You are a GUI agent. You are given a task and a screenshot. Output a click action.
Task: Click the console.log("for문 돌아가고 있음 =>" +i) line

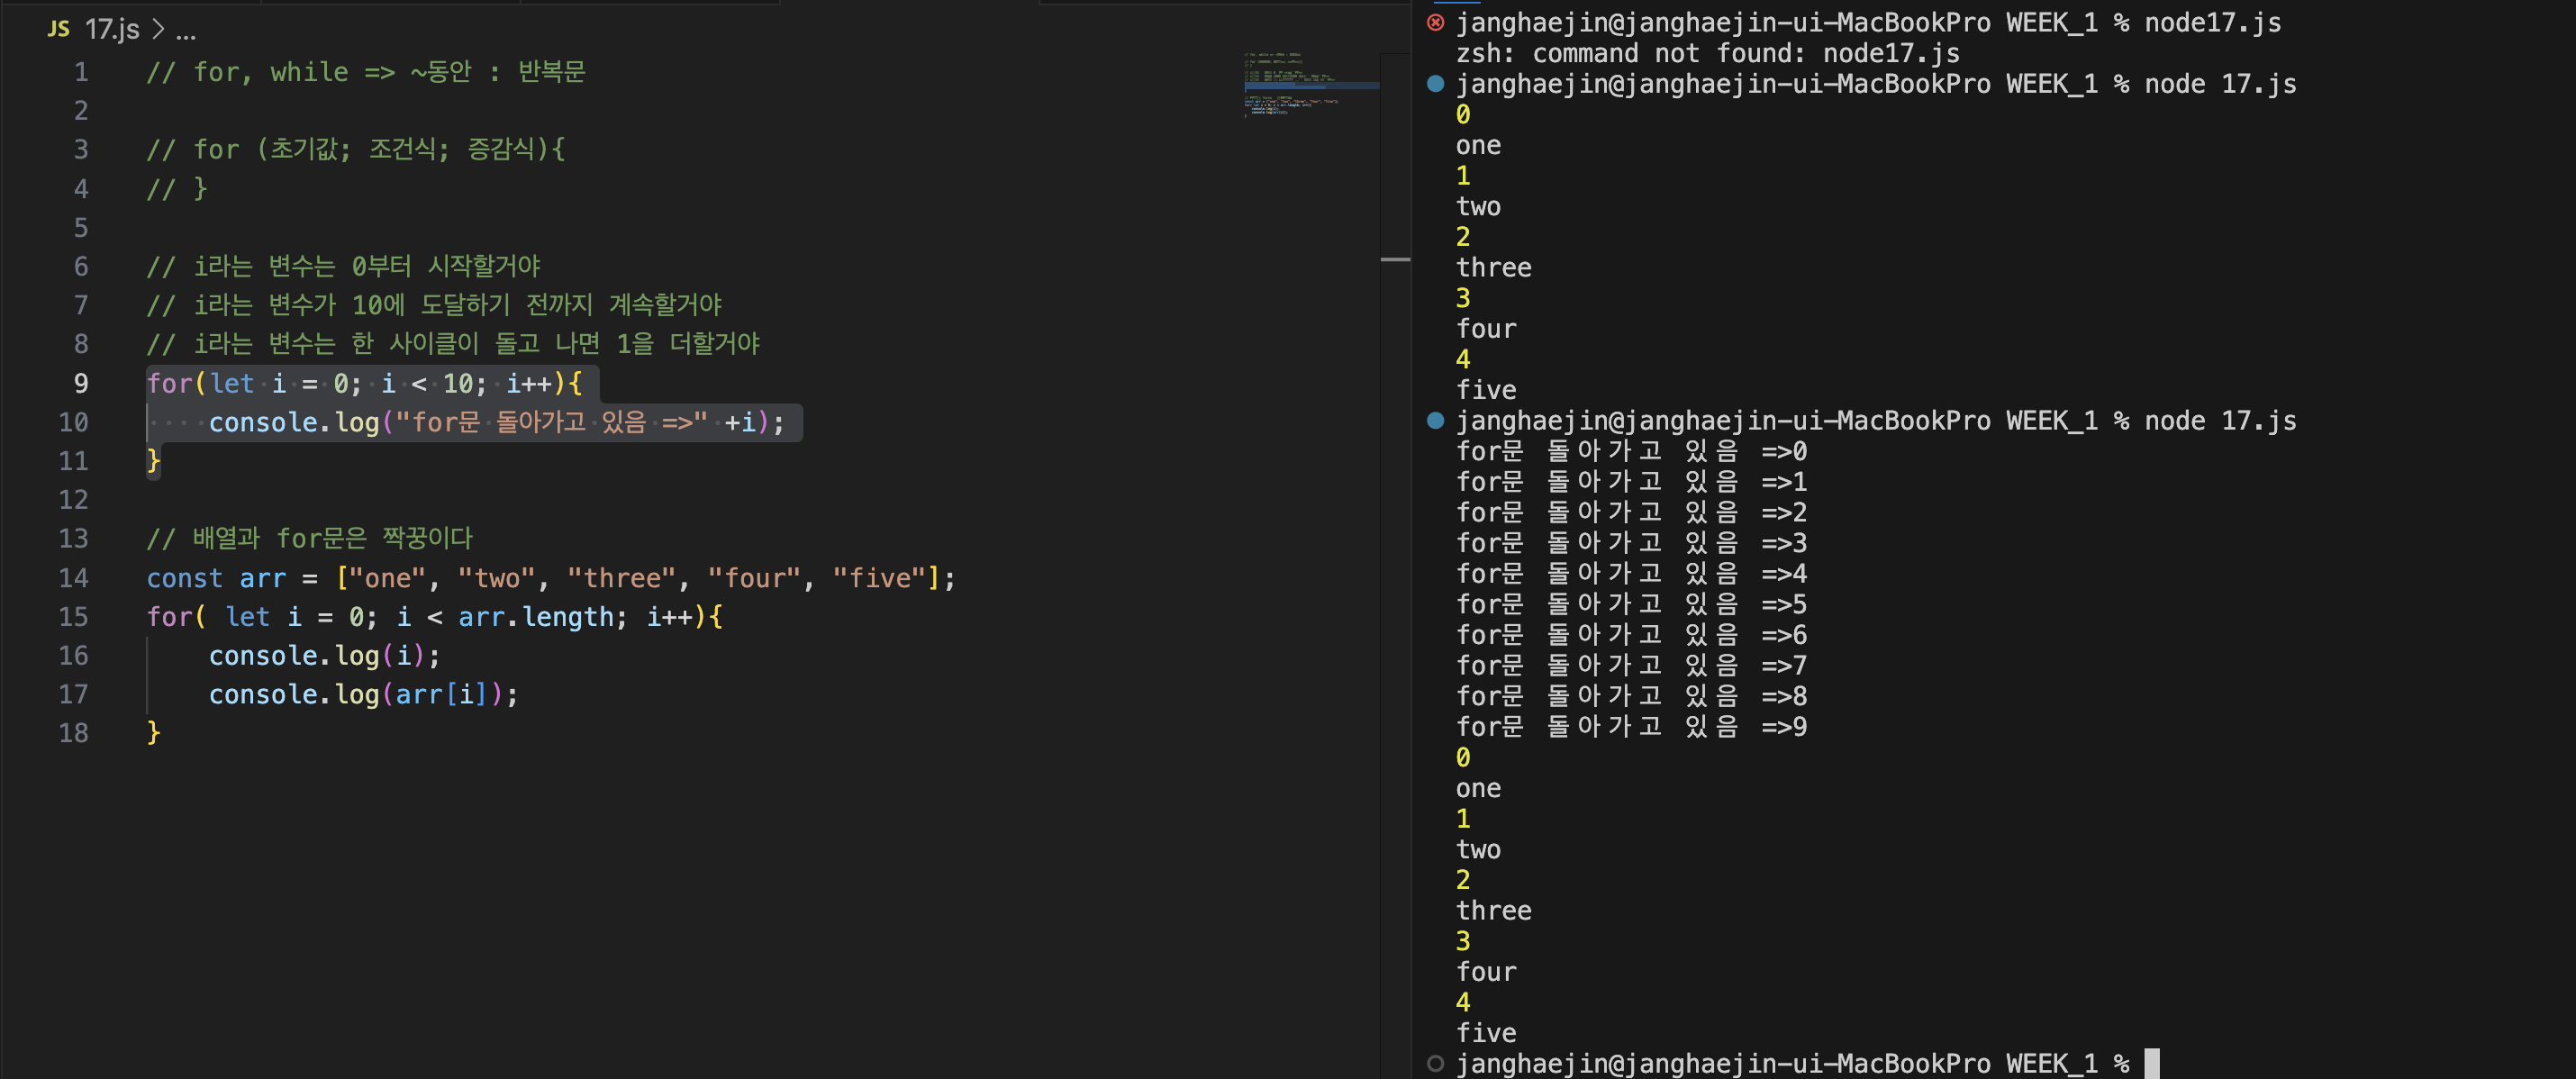pos(496,422)
